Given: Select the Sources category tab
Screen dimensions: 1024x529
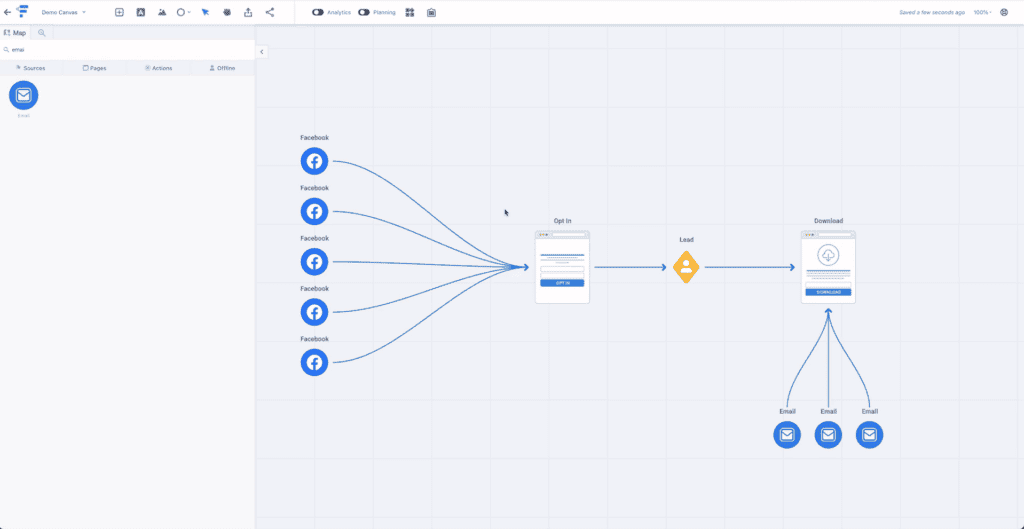Looking at the screenshot, I should tap(31, 68).
